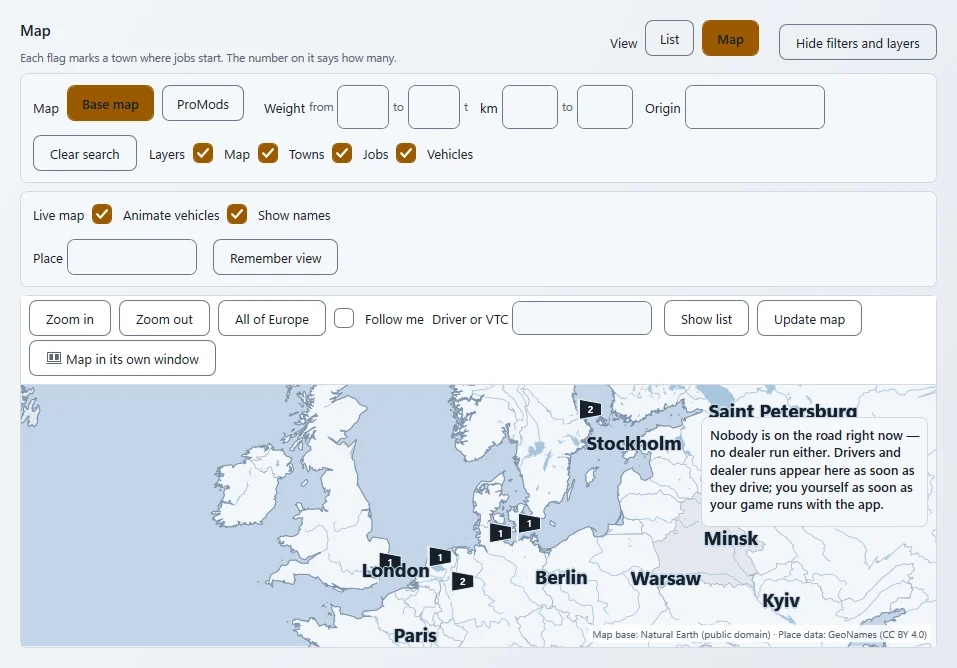Click the Map base attribution text
Viewport: 957px width, 668px height.
[x=759, y=634]
